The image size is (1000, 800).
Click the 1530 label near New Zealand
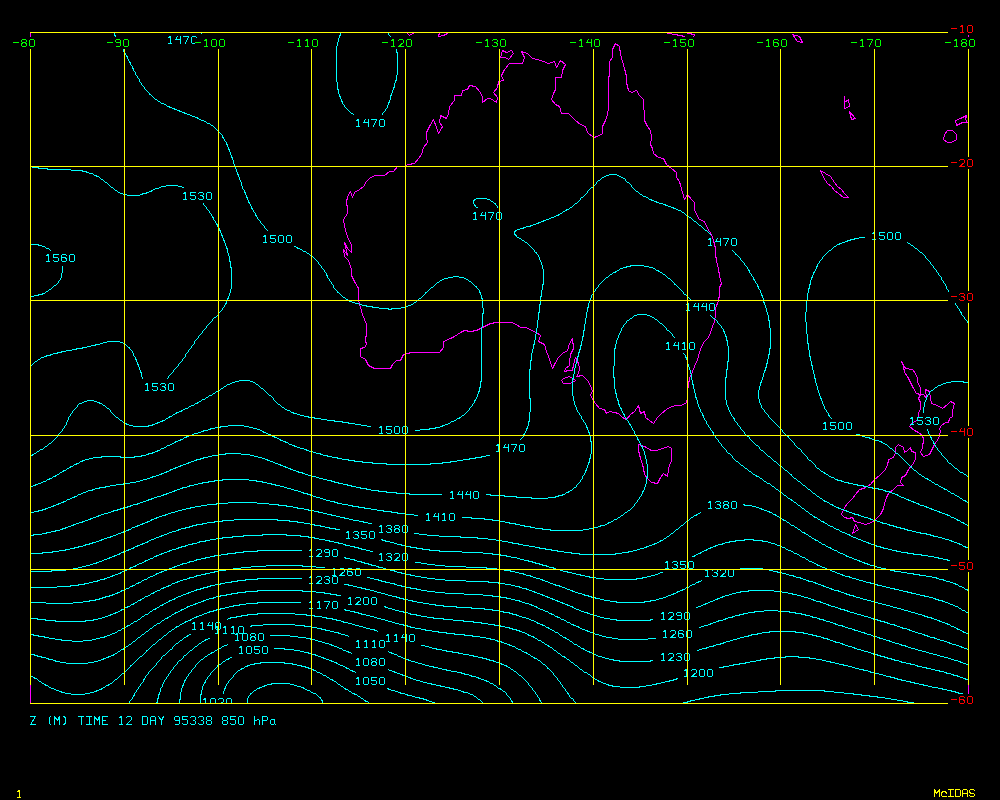[x=924, y=421]
